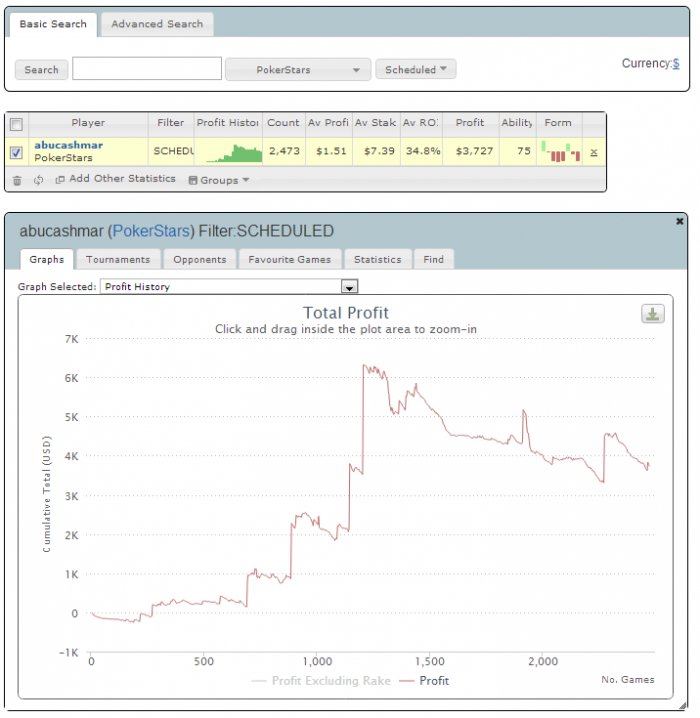The height and width of the screenshot is (718, 700).
Task: Click the SCHEDULED filter cell in abucashmar row
Action: (173, 151)
